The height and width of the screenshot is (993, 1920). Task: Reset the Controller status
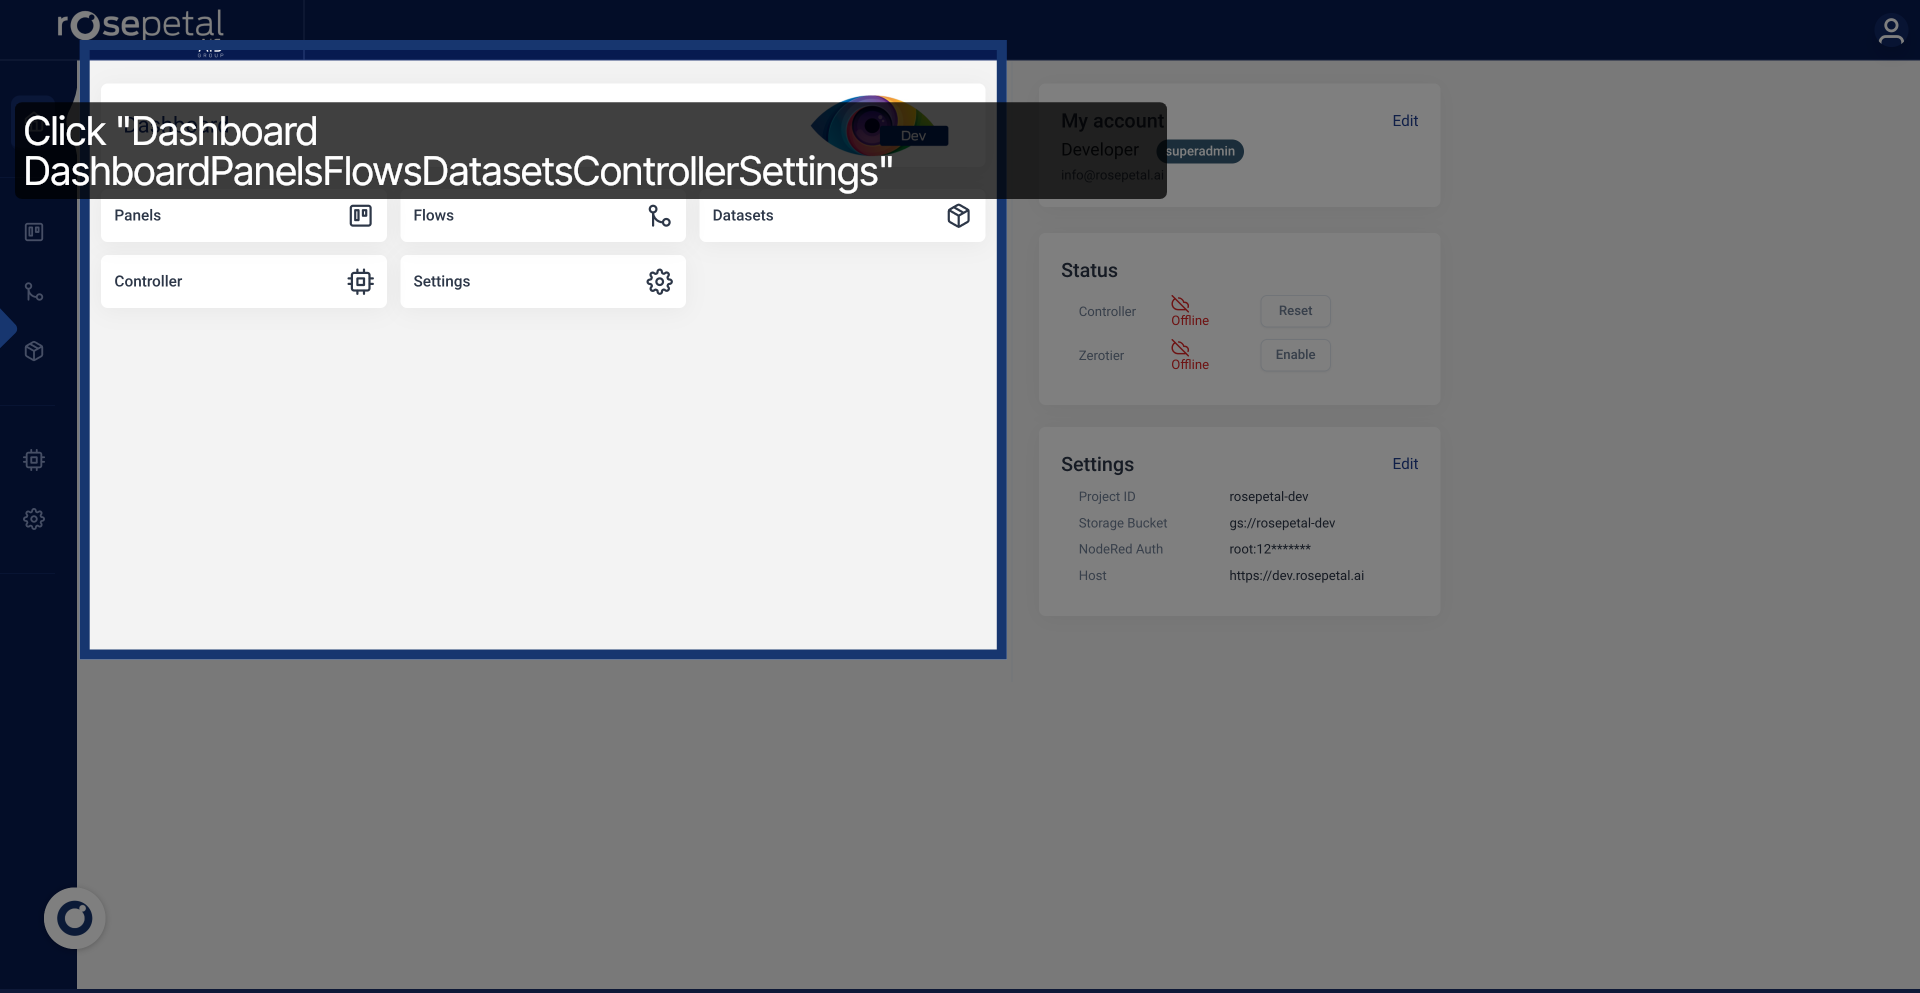pos(1295,311)
